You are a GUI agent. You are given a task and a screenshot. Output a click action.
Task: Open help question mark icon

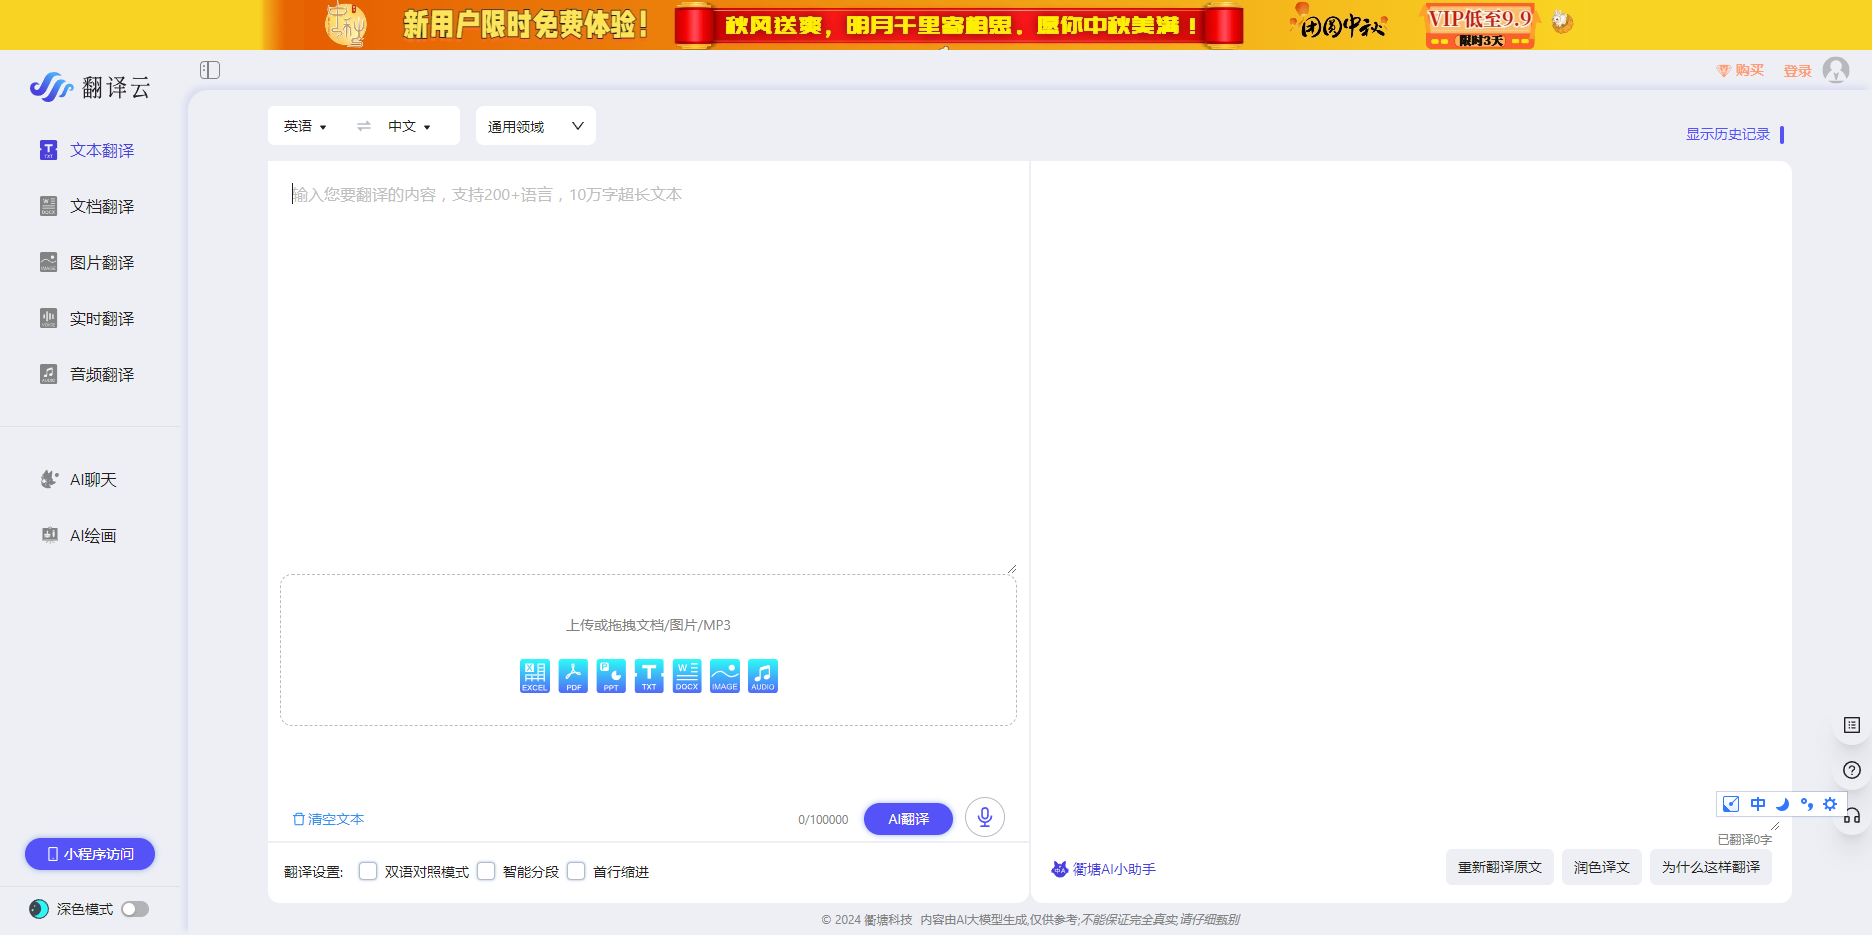point(1852,770)
